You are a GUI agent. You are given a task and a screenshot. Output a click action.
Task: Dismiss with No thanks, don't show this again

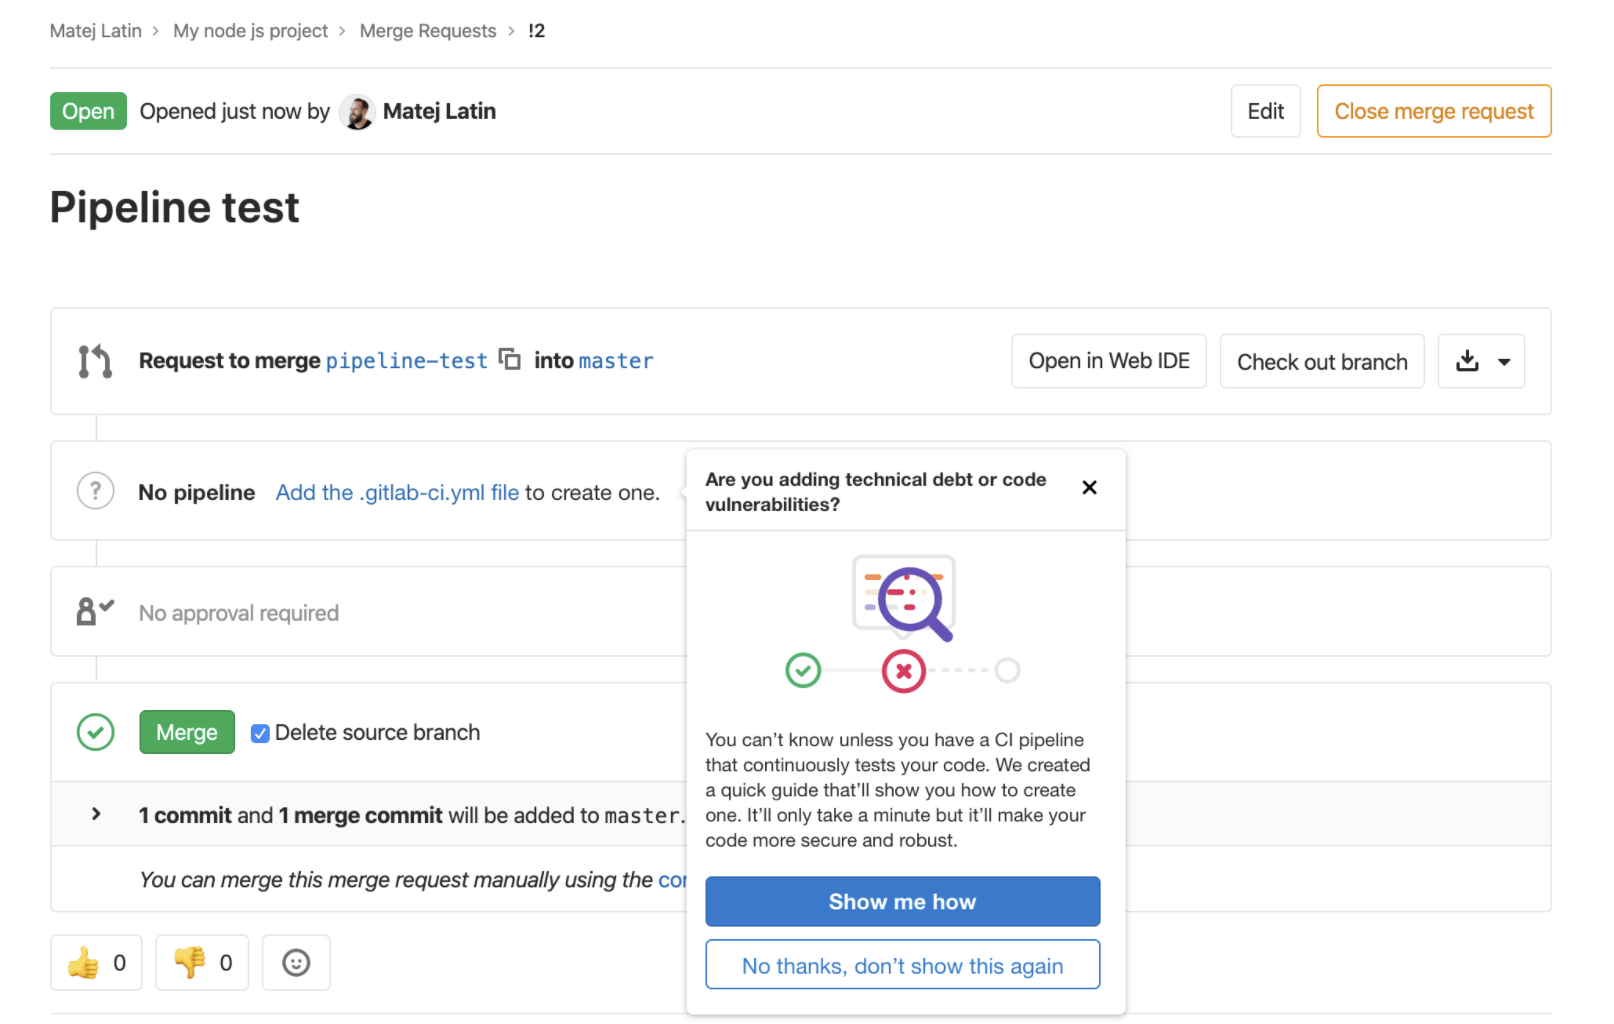[x=902, y=966]
